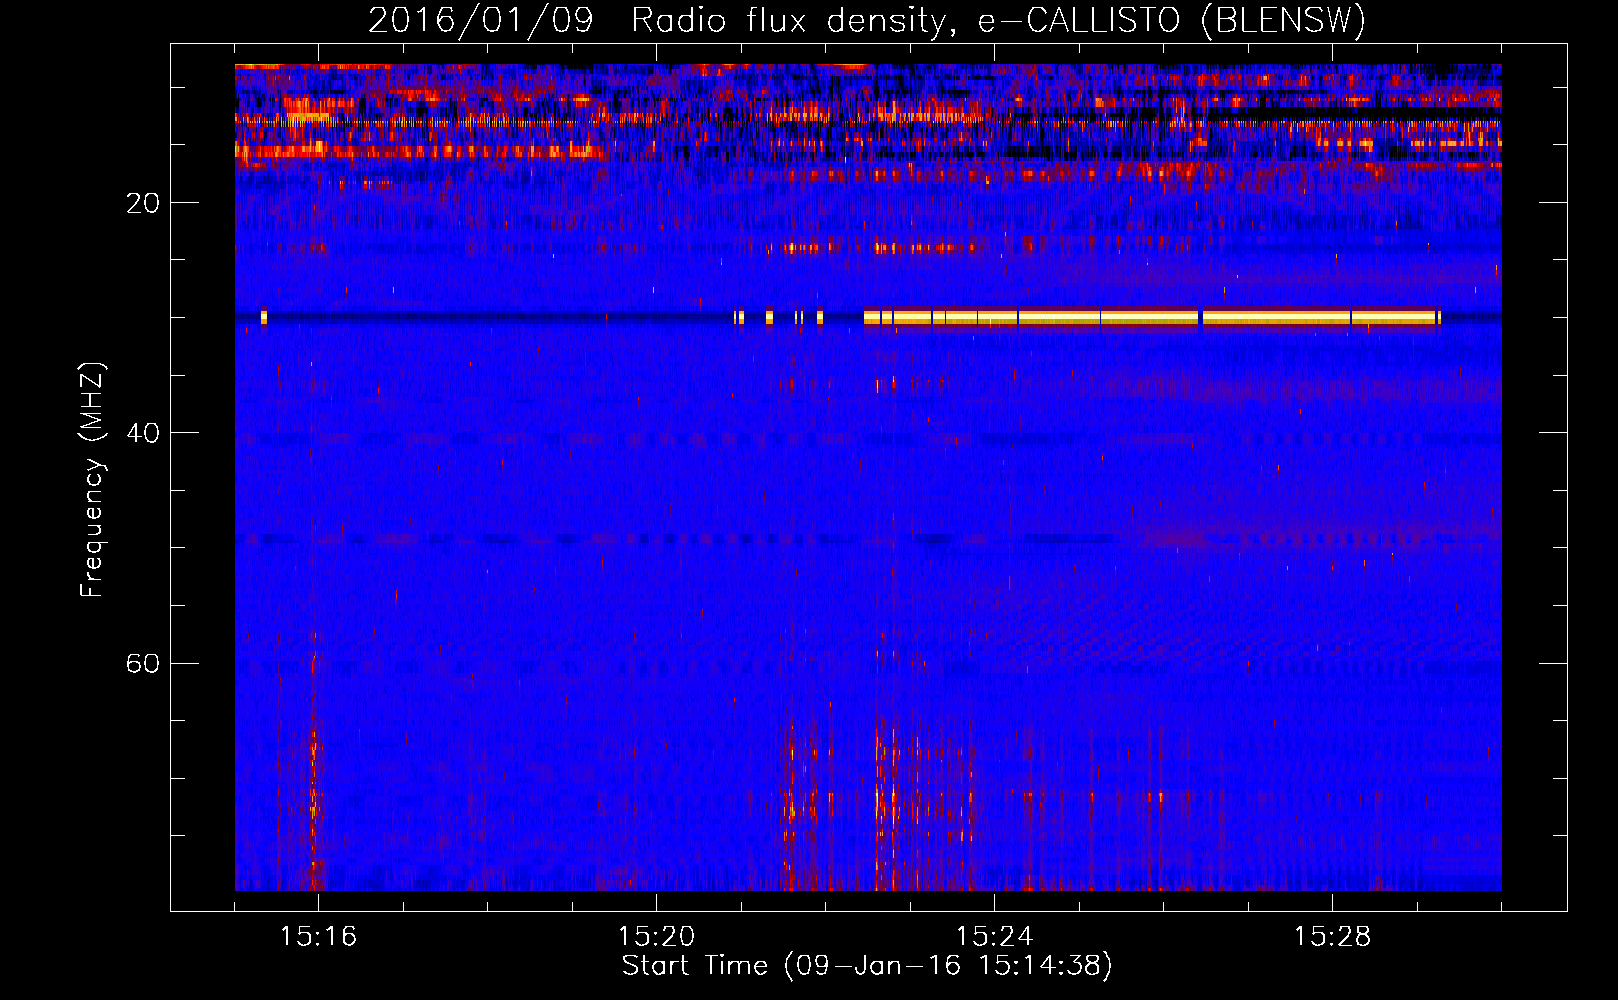
Task: Click the 15:24 time tick label
Action: 994,936
